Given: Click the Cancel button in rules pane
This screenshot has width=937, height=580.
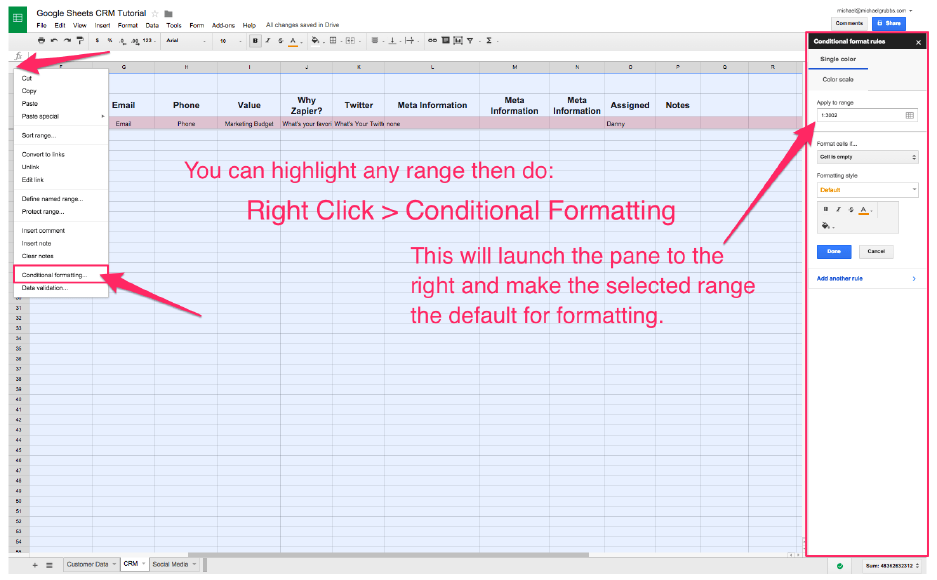Looking at the screenshot, I should click(x=876, y=251).
